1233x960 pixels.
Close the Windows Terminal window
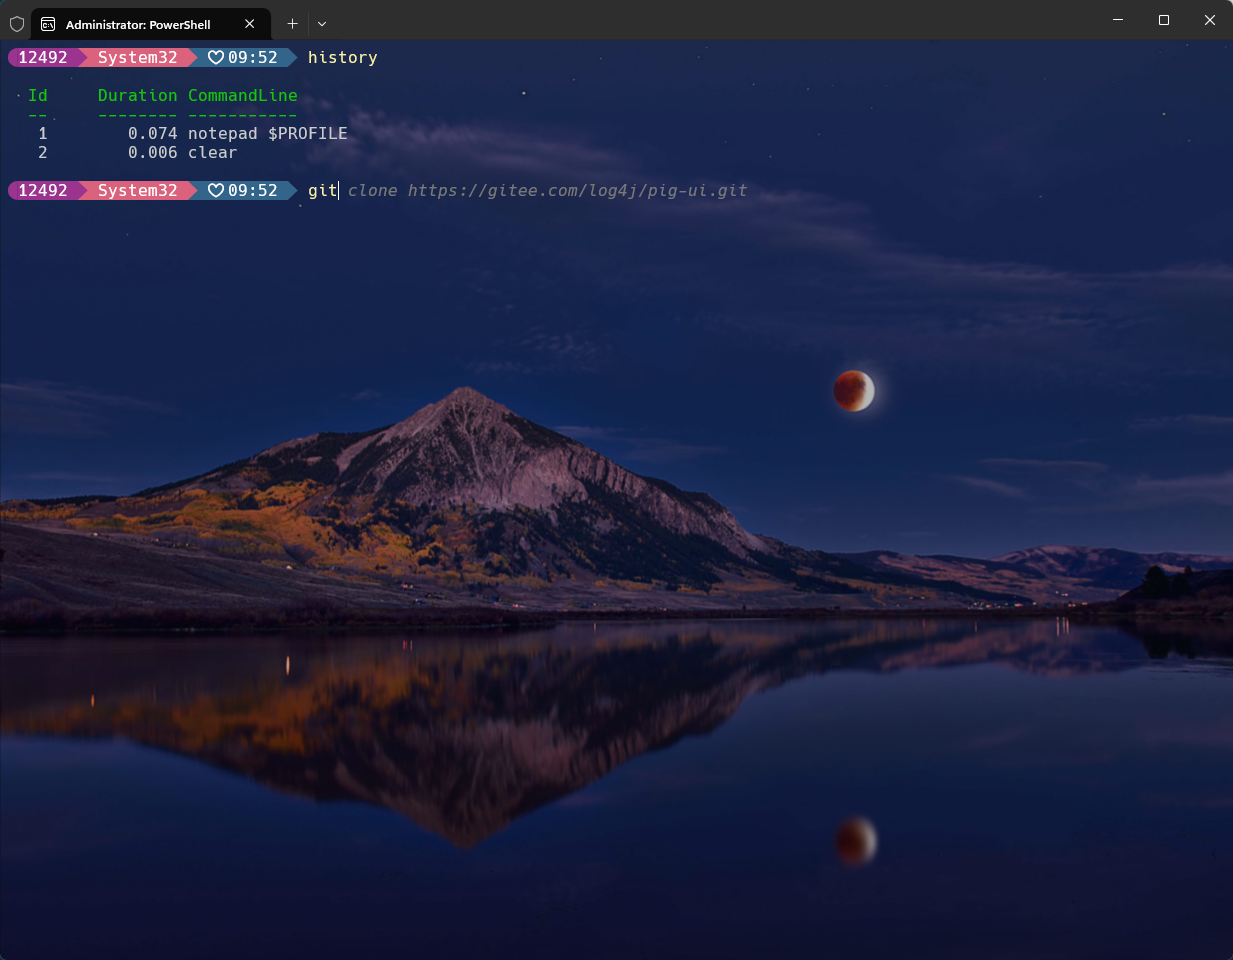click(1209, 20)
